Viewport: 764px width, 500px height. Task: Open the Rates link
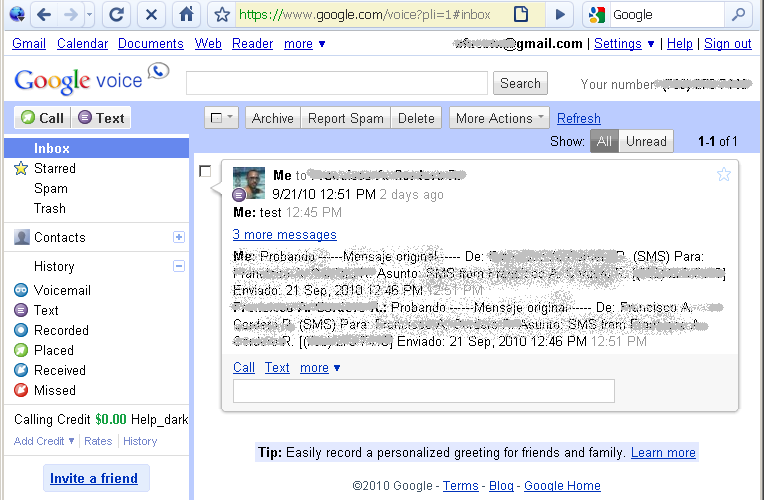[x=98, y=441]
